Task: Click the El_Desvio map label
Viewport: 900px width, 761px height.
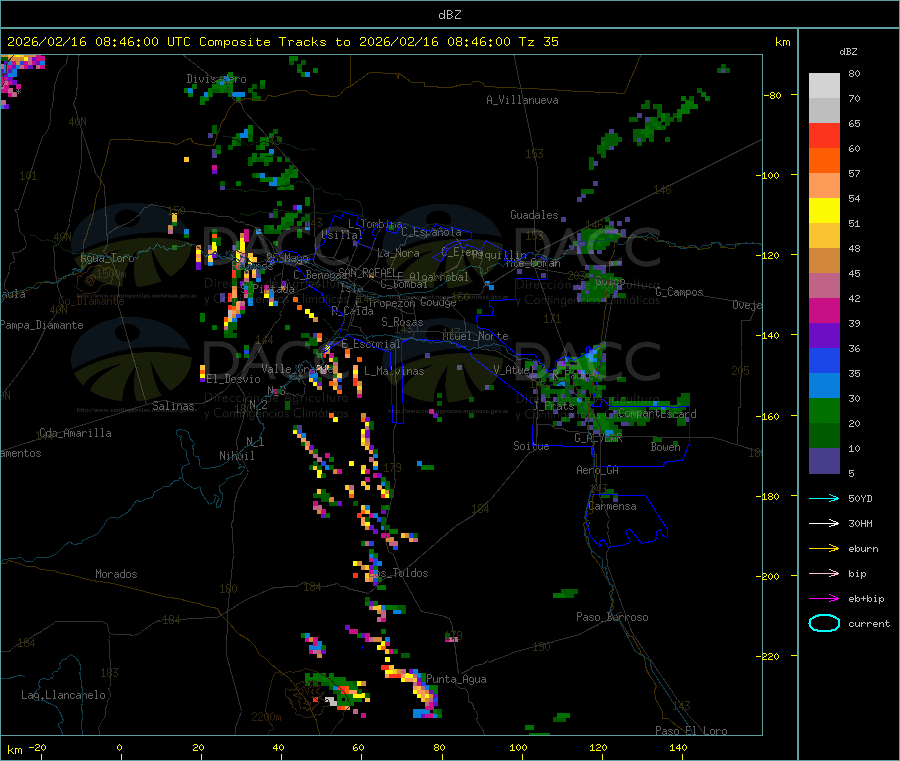Action: coord(234,379)
